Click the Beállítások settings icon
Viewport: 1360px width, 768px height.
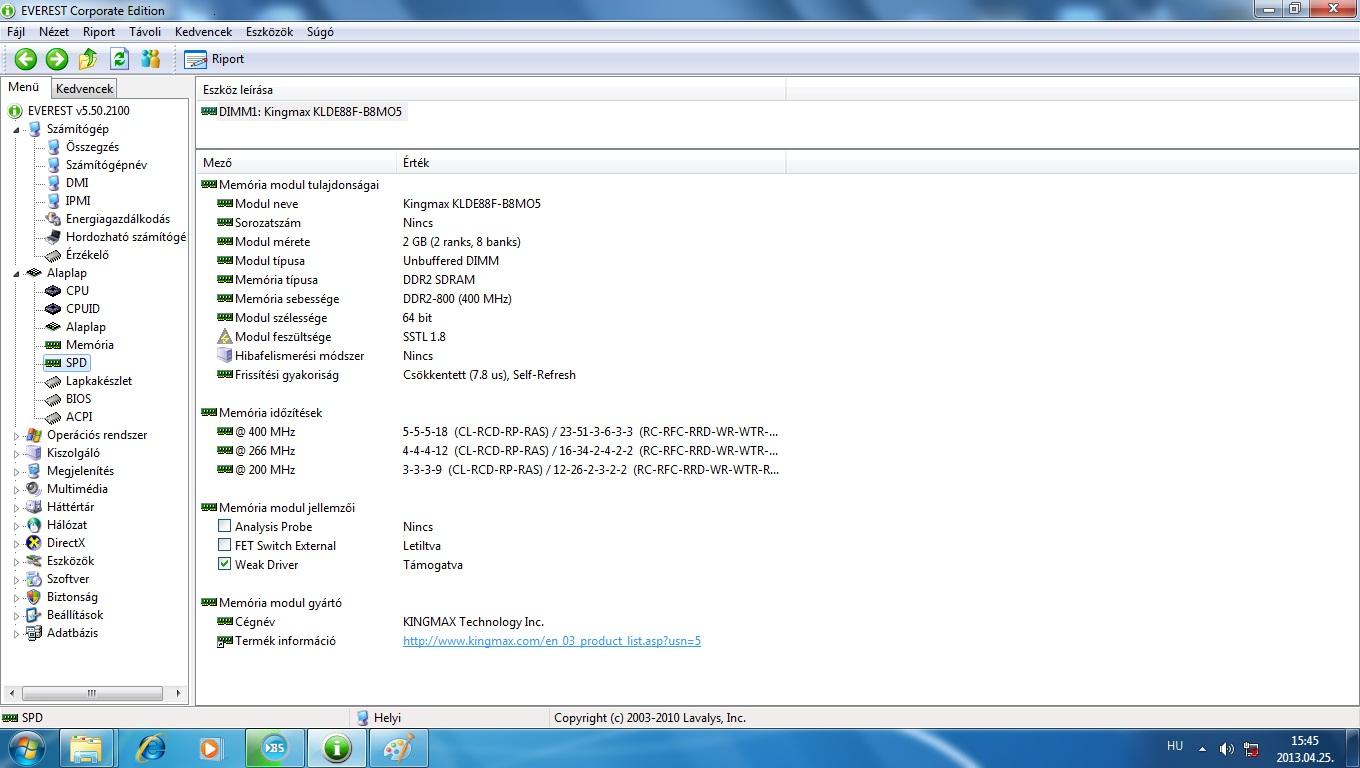pos(34,615)
